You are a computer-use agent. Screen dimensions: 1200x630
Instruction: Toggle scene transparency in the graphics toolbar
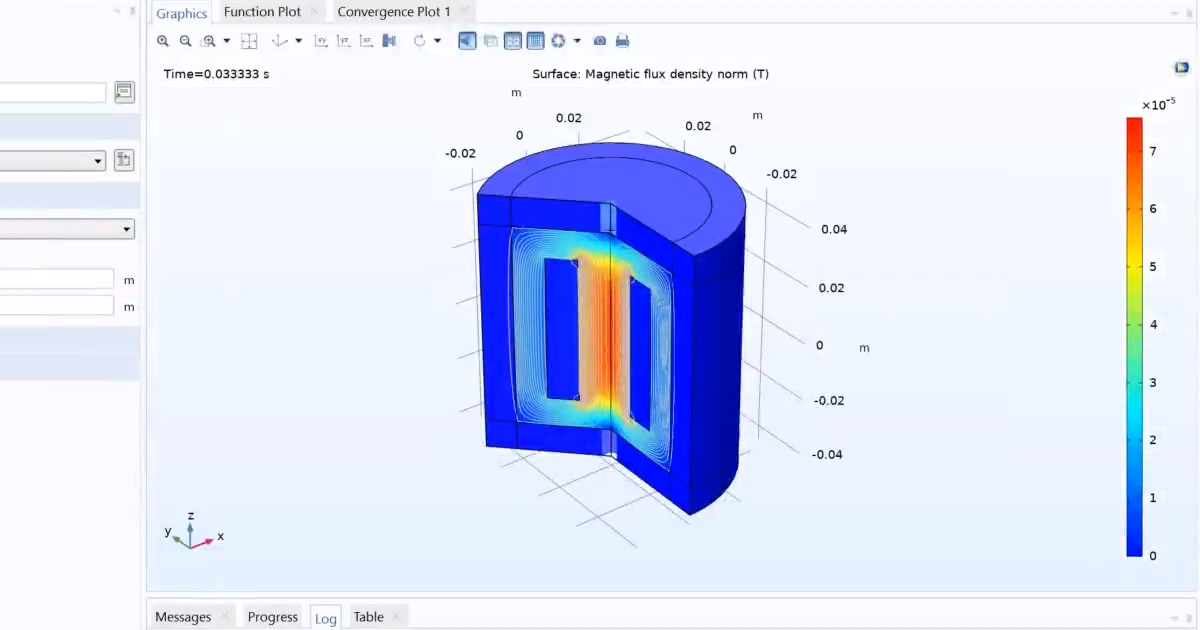point(490,40)
